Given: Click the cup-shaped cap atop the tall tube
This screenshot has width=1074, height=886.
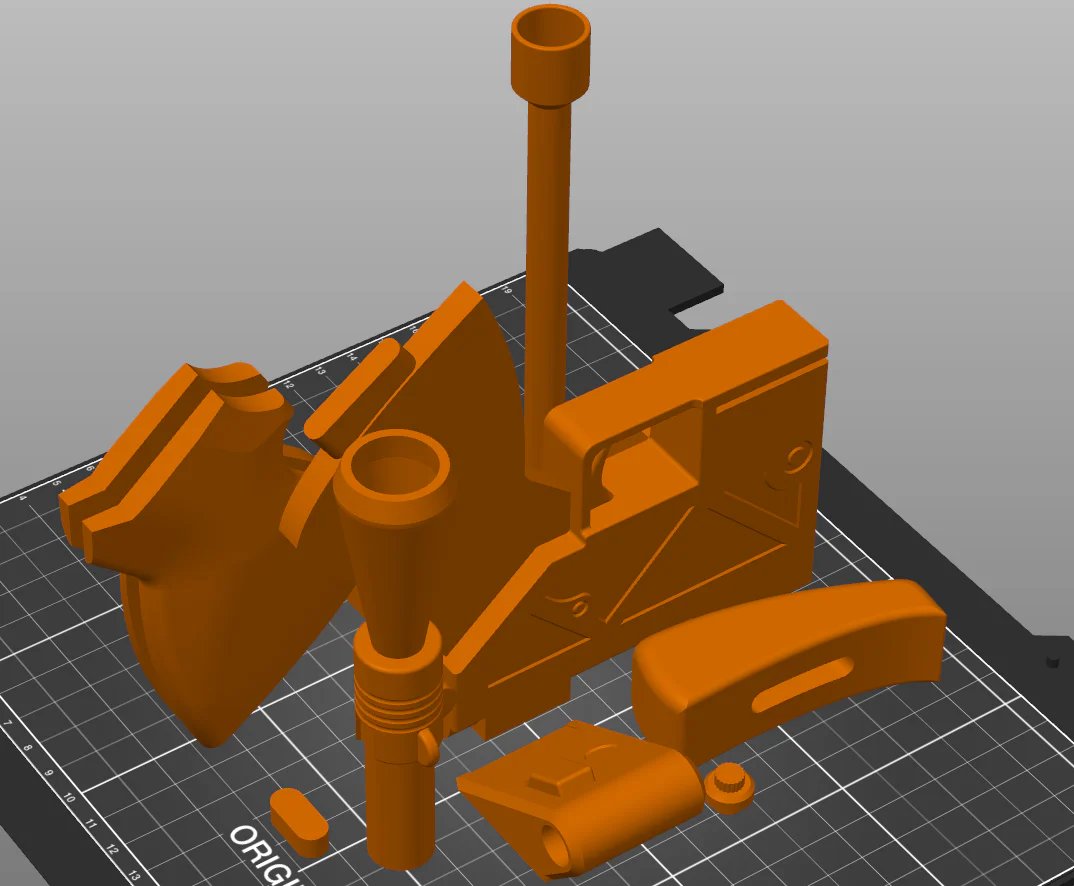Looking at the screenshot, I should click(551, 56).
